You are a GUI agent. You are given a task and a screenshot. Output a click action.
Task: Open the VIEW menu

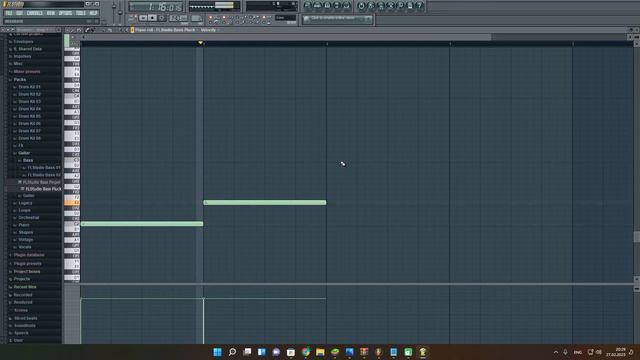pos(51,13)
